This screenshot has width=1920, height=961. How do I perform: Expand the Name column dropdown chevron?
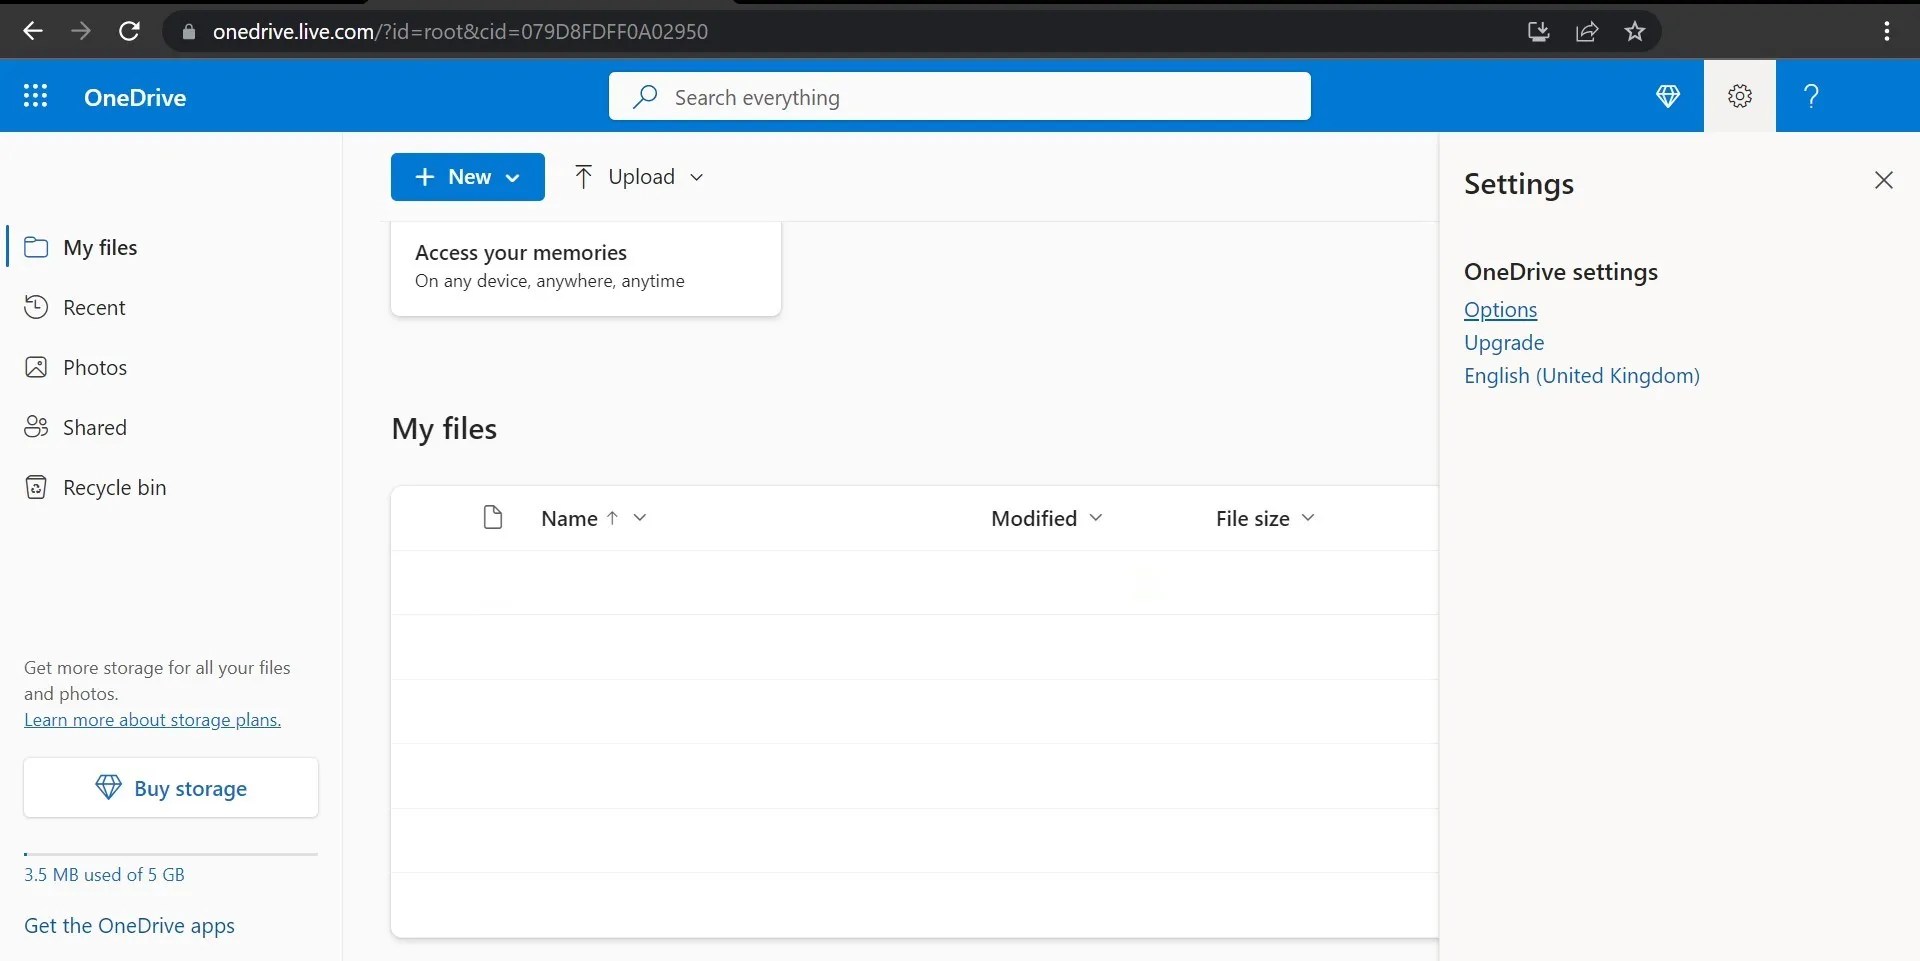[x=640, y=517]
